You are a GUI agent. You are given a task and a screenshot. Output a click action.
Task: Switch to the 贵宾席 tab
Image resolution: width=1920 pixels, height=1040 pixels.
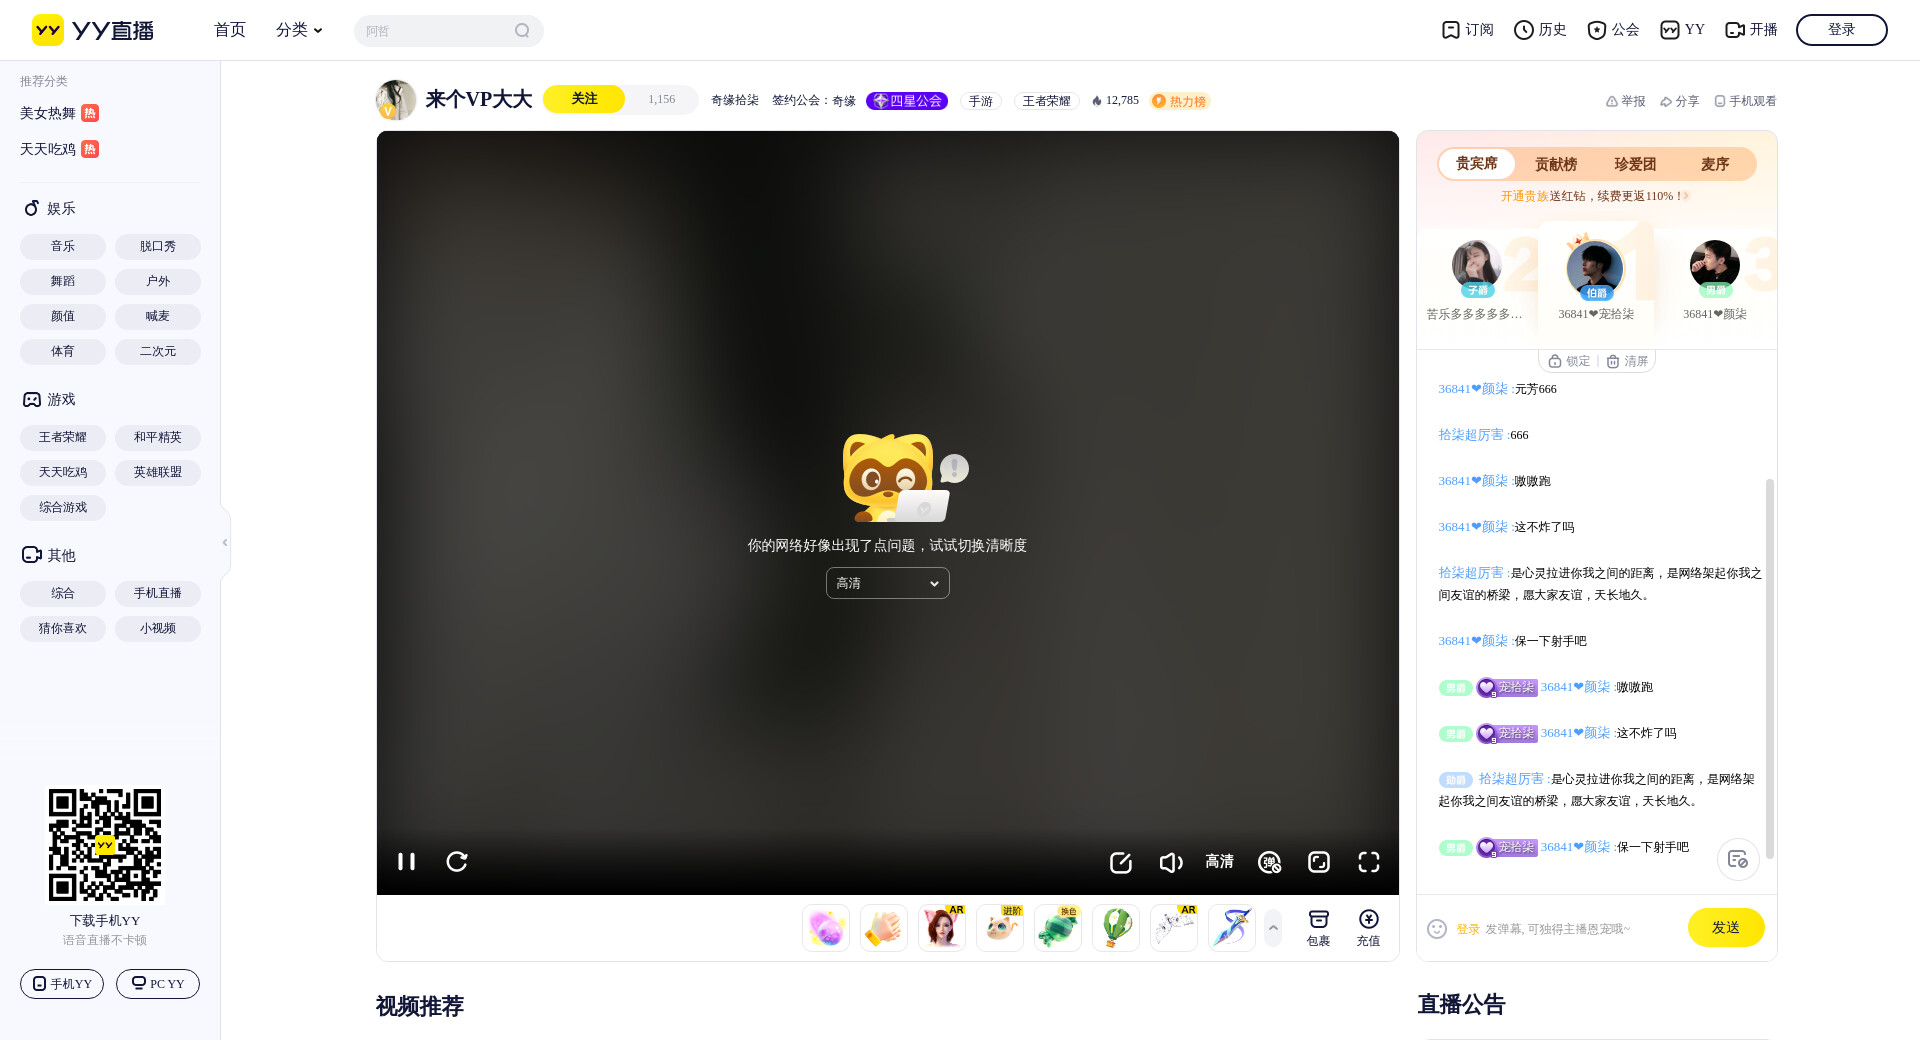click(x=1477, y=164)
